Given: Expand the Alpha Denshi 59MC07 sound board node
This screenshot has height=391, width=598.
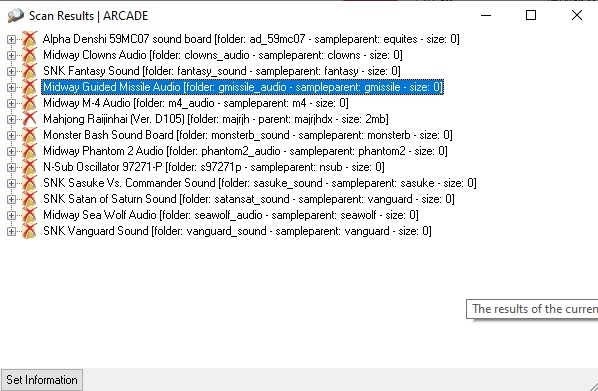Looking at the screenshot, I should click(11, 39).
